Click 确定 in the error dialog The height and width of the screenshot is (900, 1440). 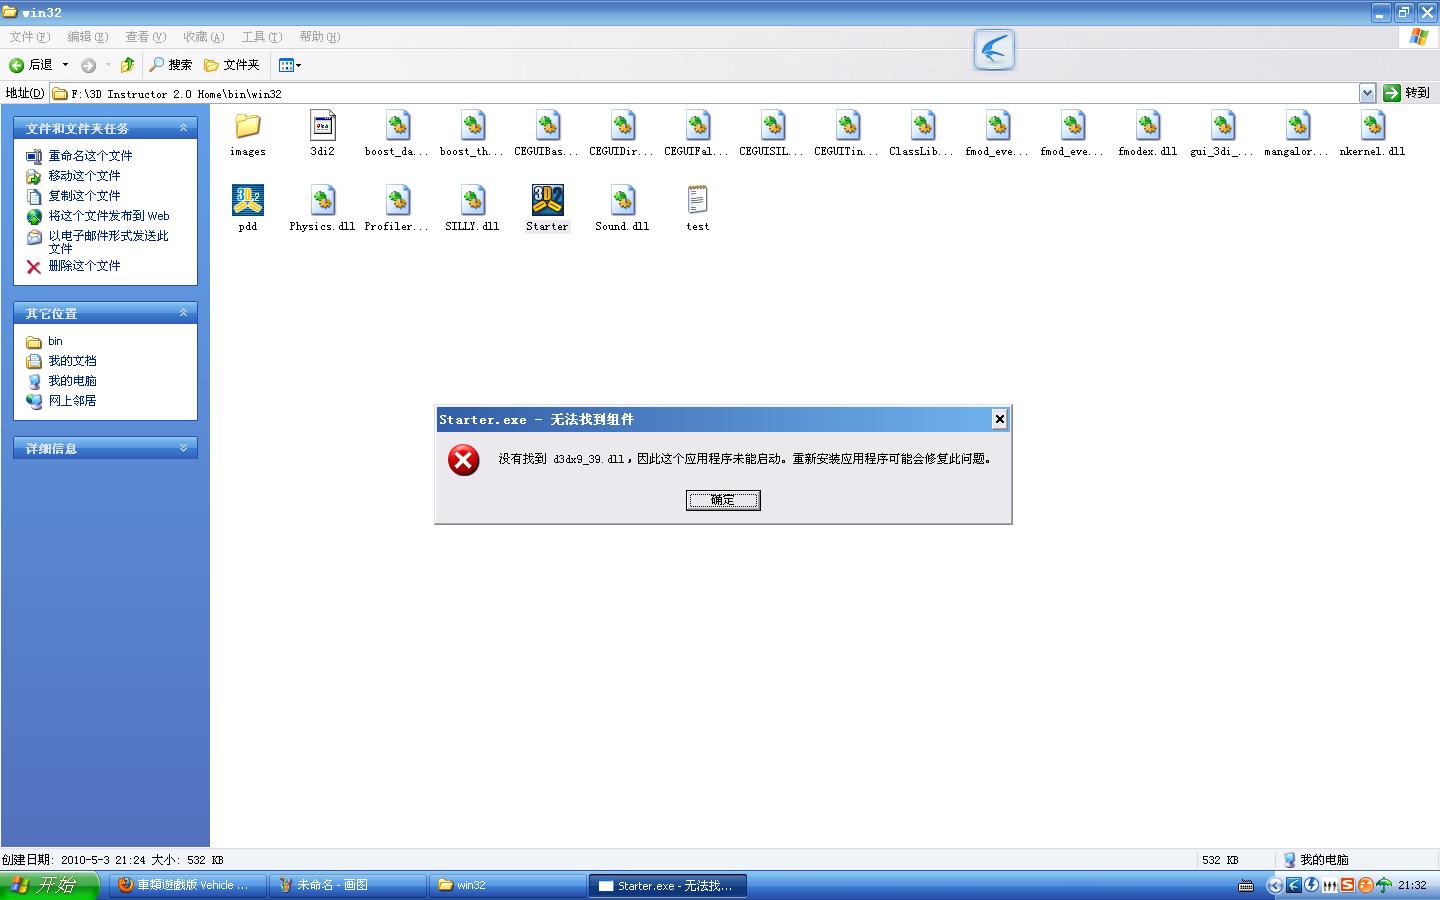pyautogui.click(x=723, y=500)
